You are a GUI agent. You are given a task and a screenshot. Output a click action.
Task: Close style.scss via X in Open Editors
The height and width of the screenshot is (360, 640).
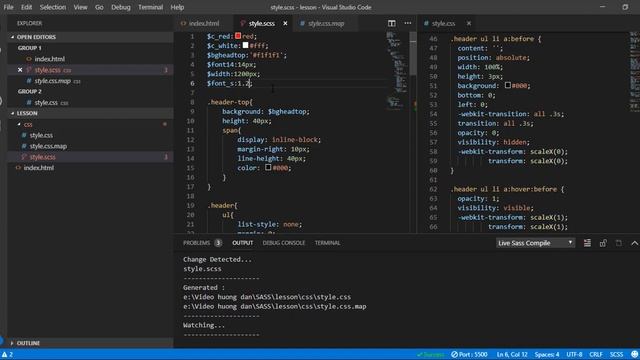[20, 70]
